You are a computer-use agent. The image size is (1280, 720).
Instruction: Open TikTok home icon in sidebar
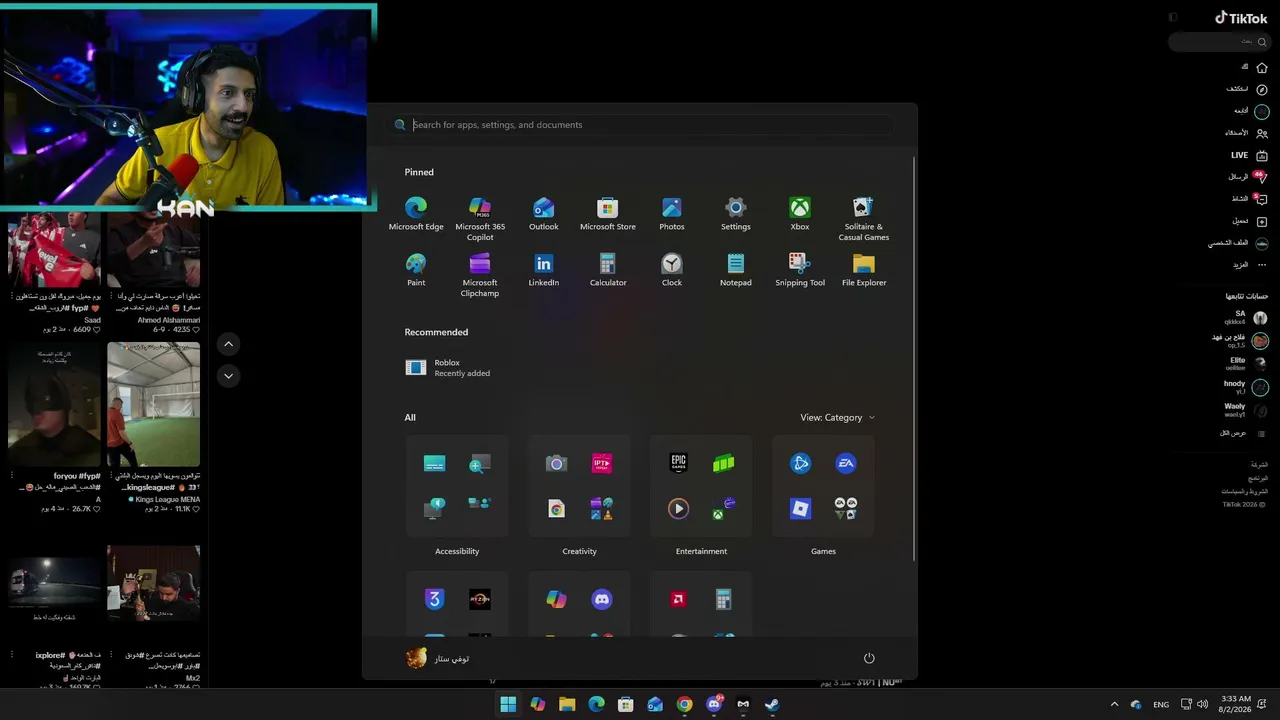pos(1262,67)
